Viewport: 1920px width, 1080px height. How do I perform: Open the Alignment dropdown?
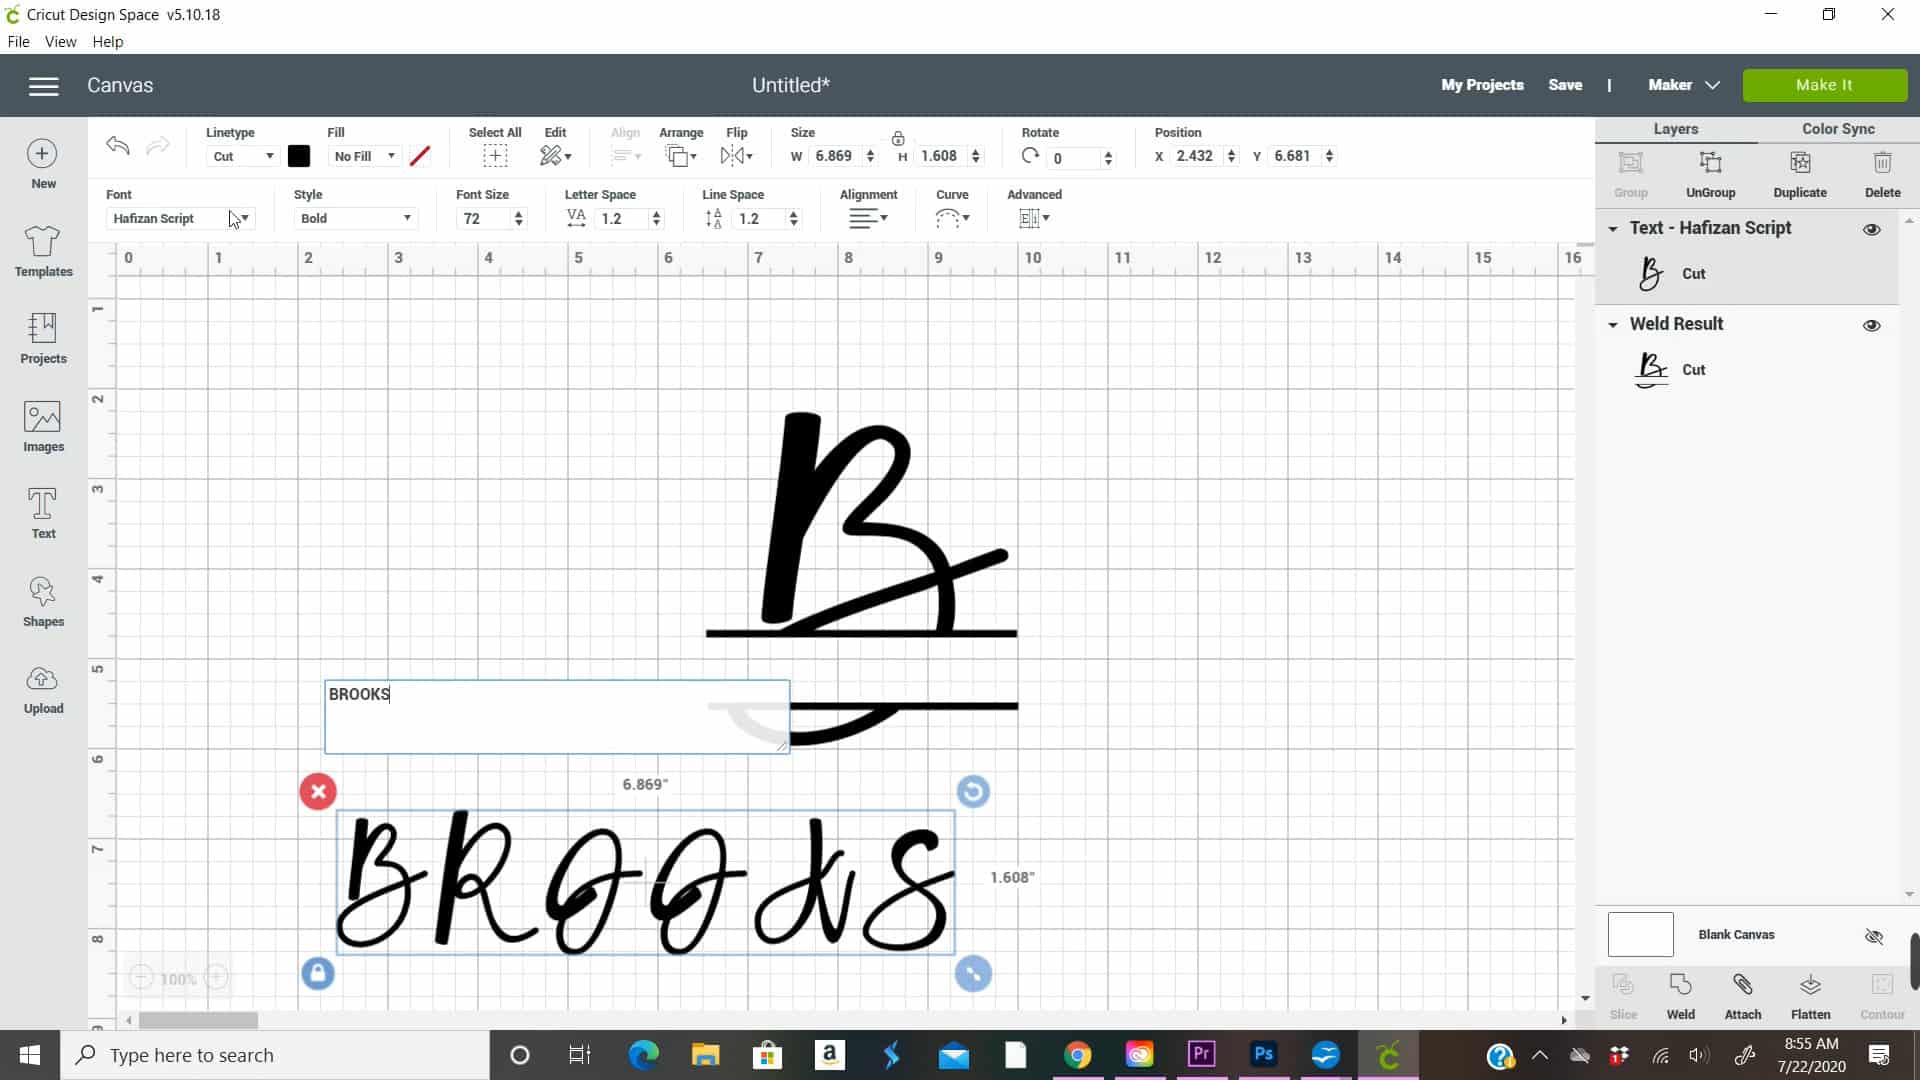point(868,218)
